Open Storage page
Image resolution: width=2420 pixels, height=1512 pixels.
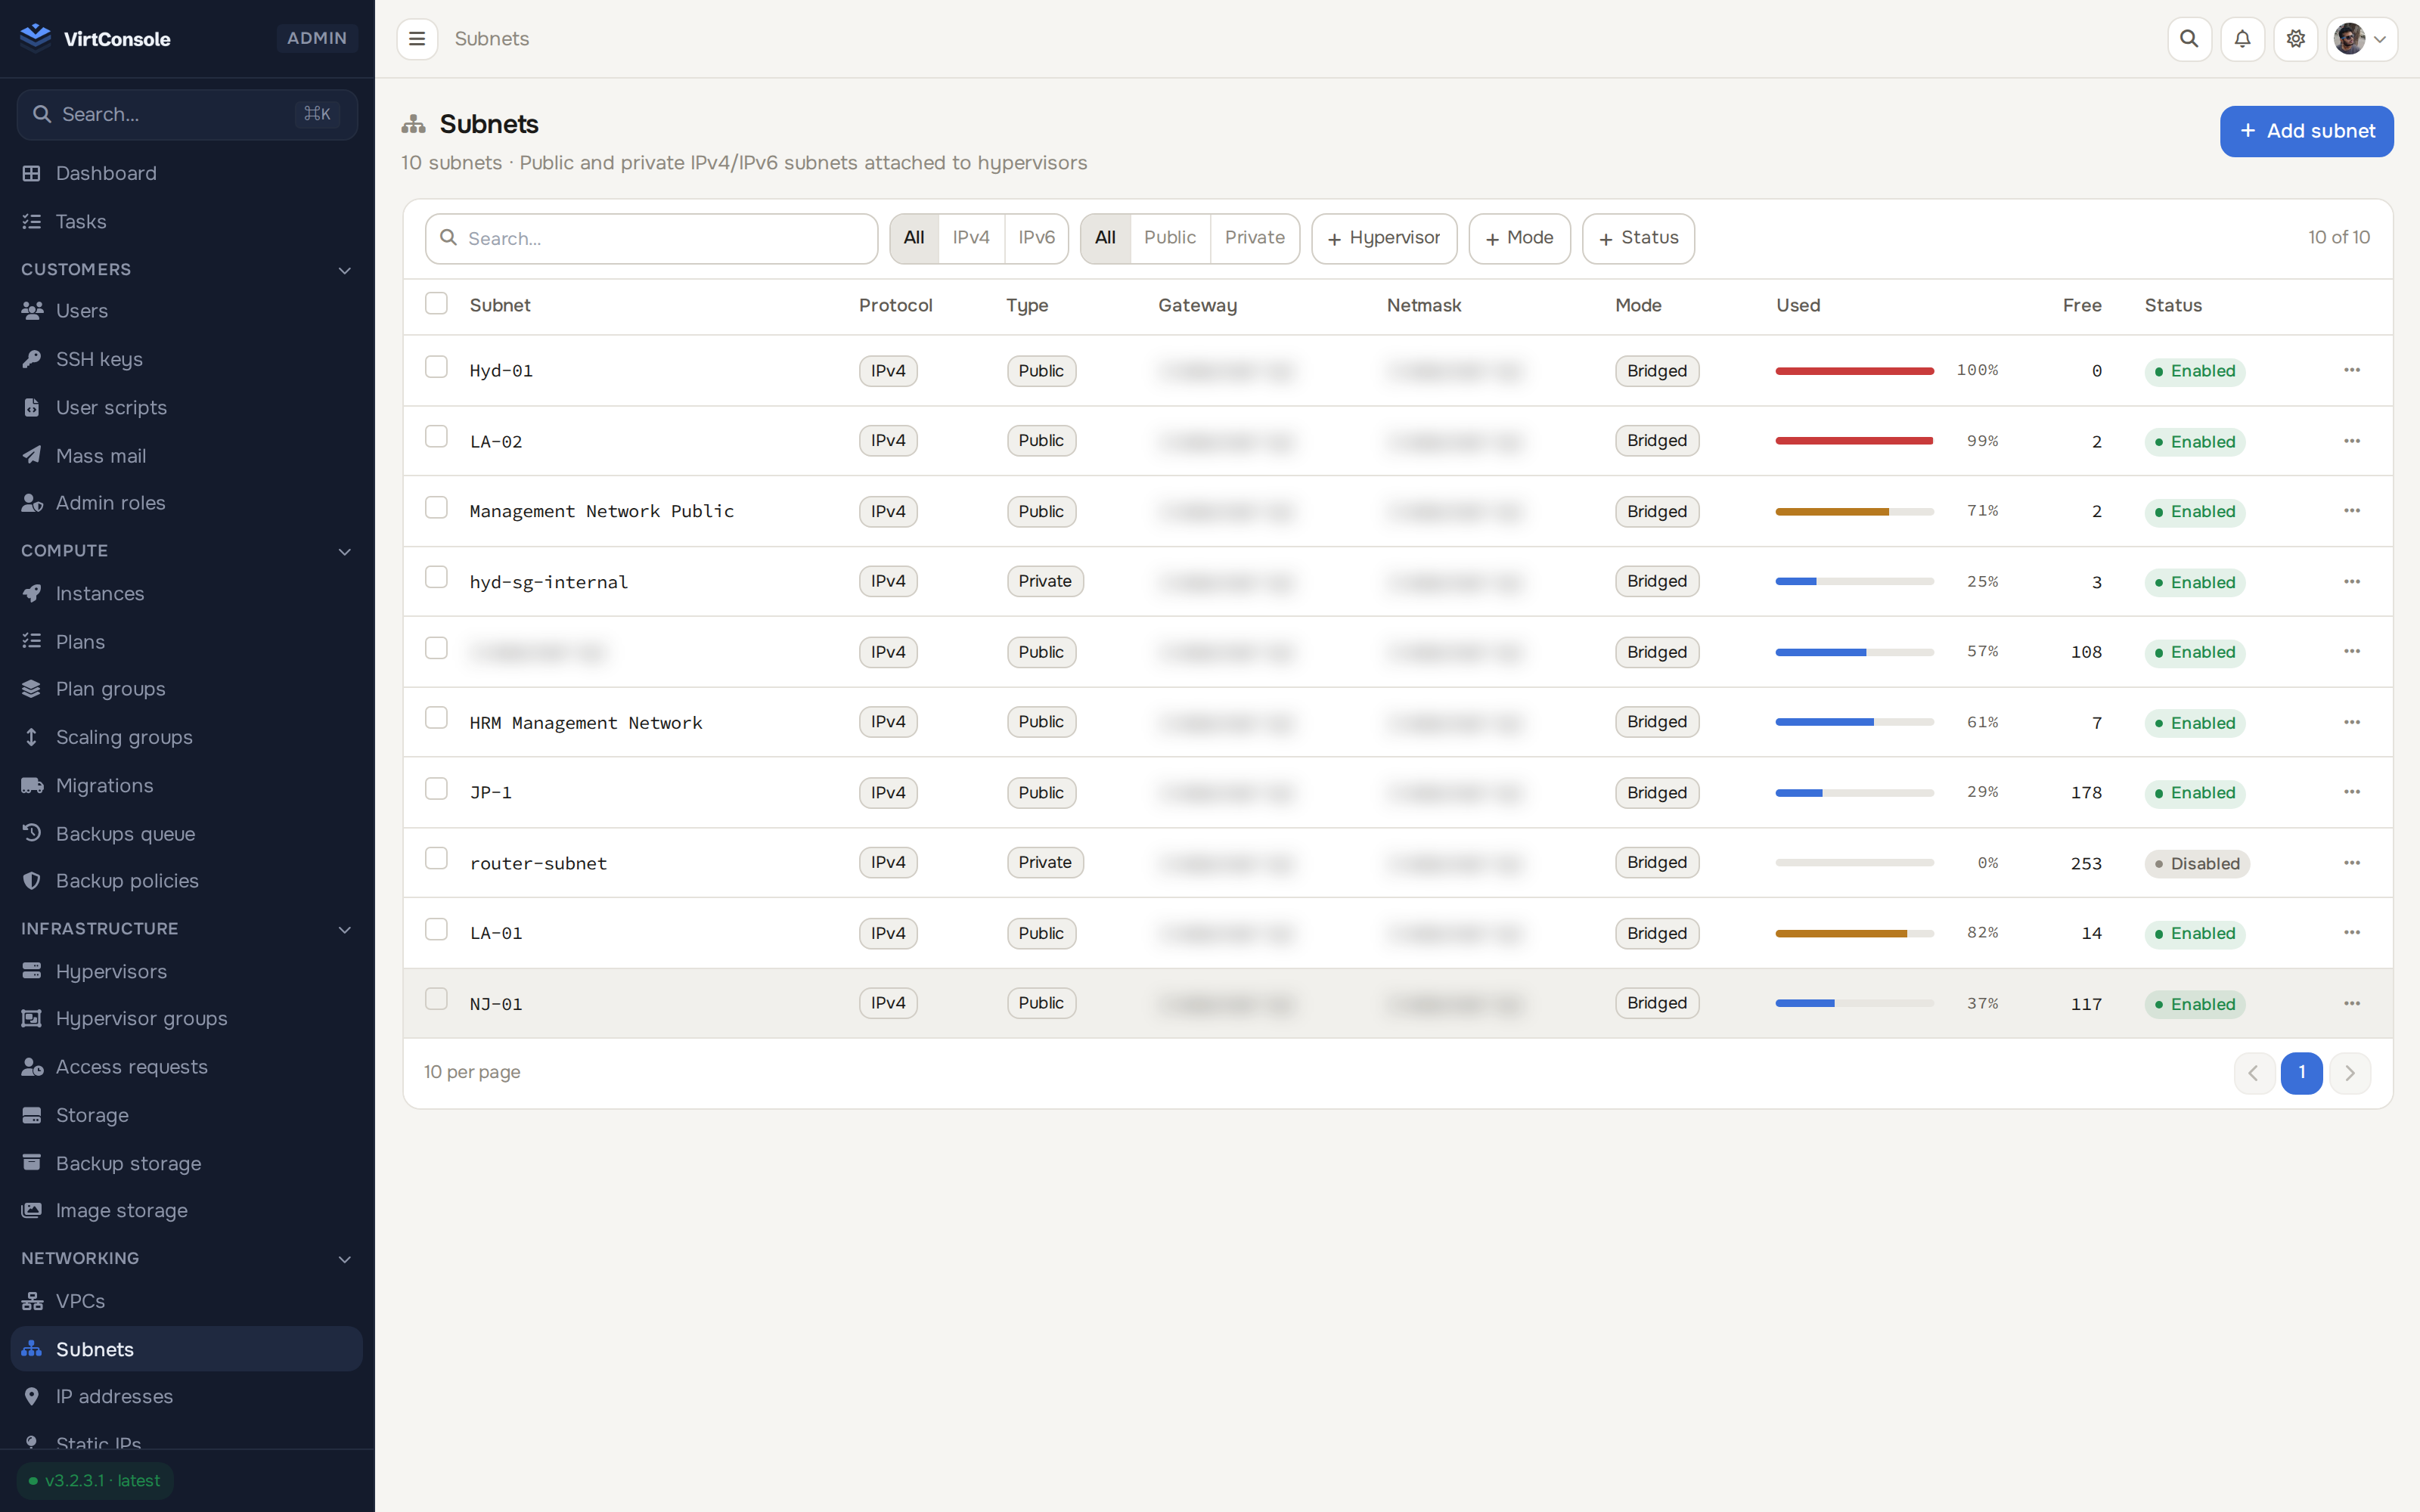pos(187,1115)
